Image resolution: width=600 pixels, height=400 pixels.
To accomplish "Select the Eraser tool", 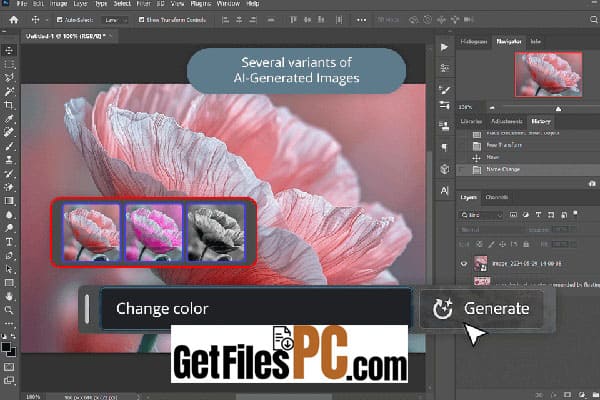I will (9, 187).
